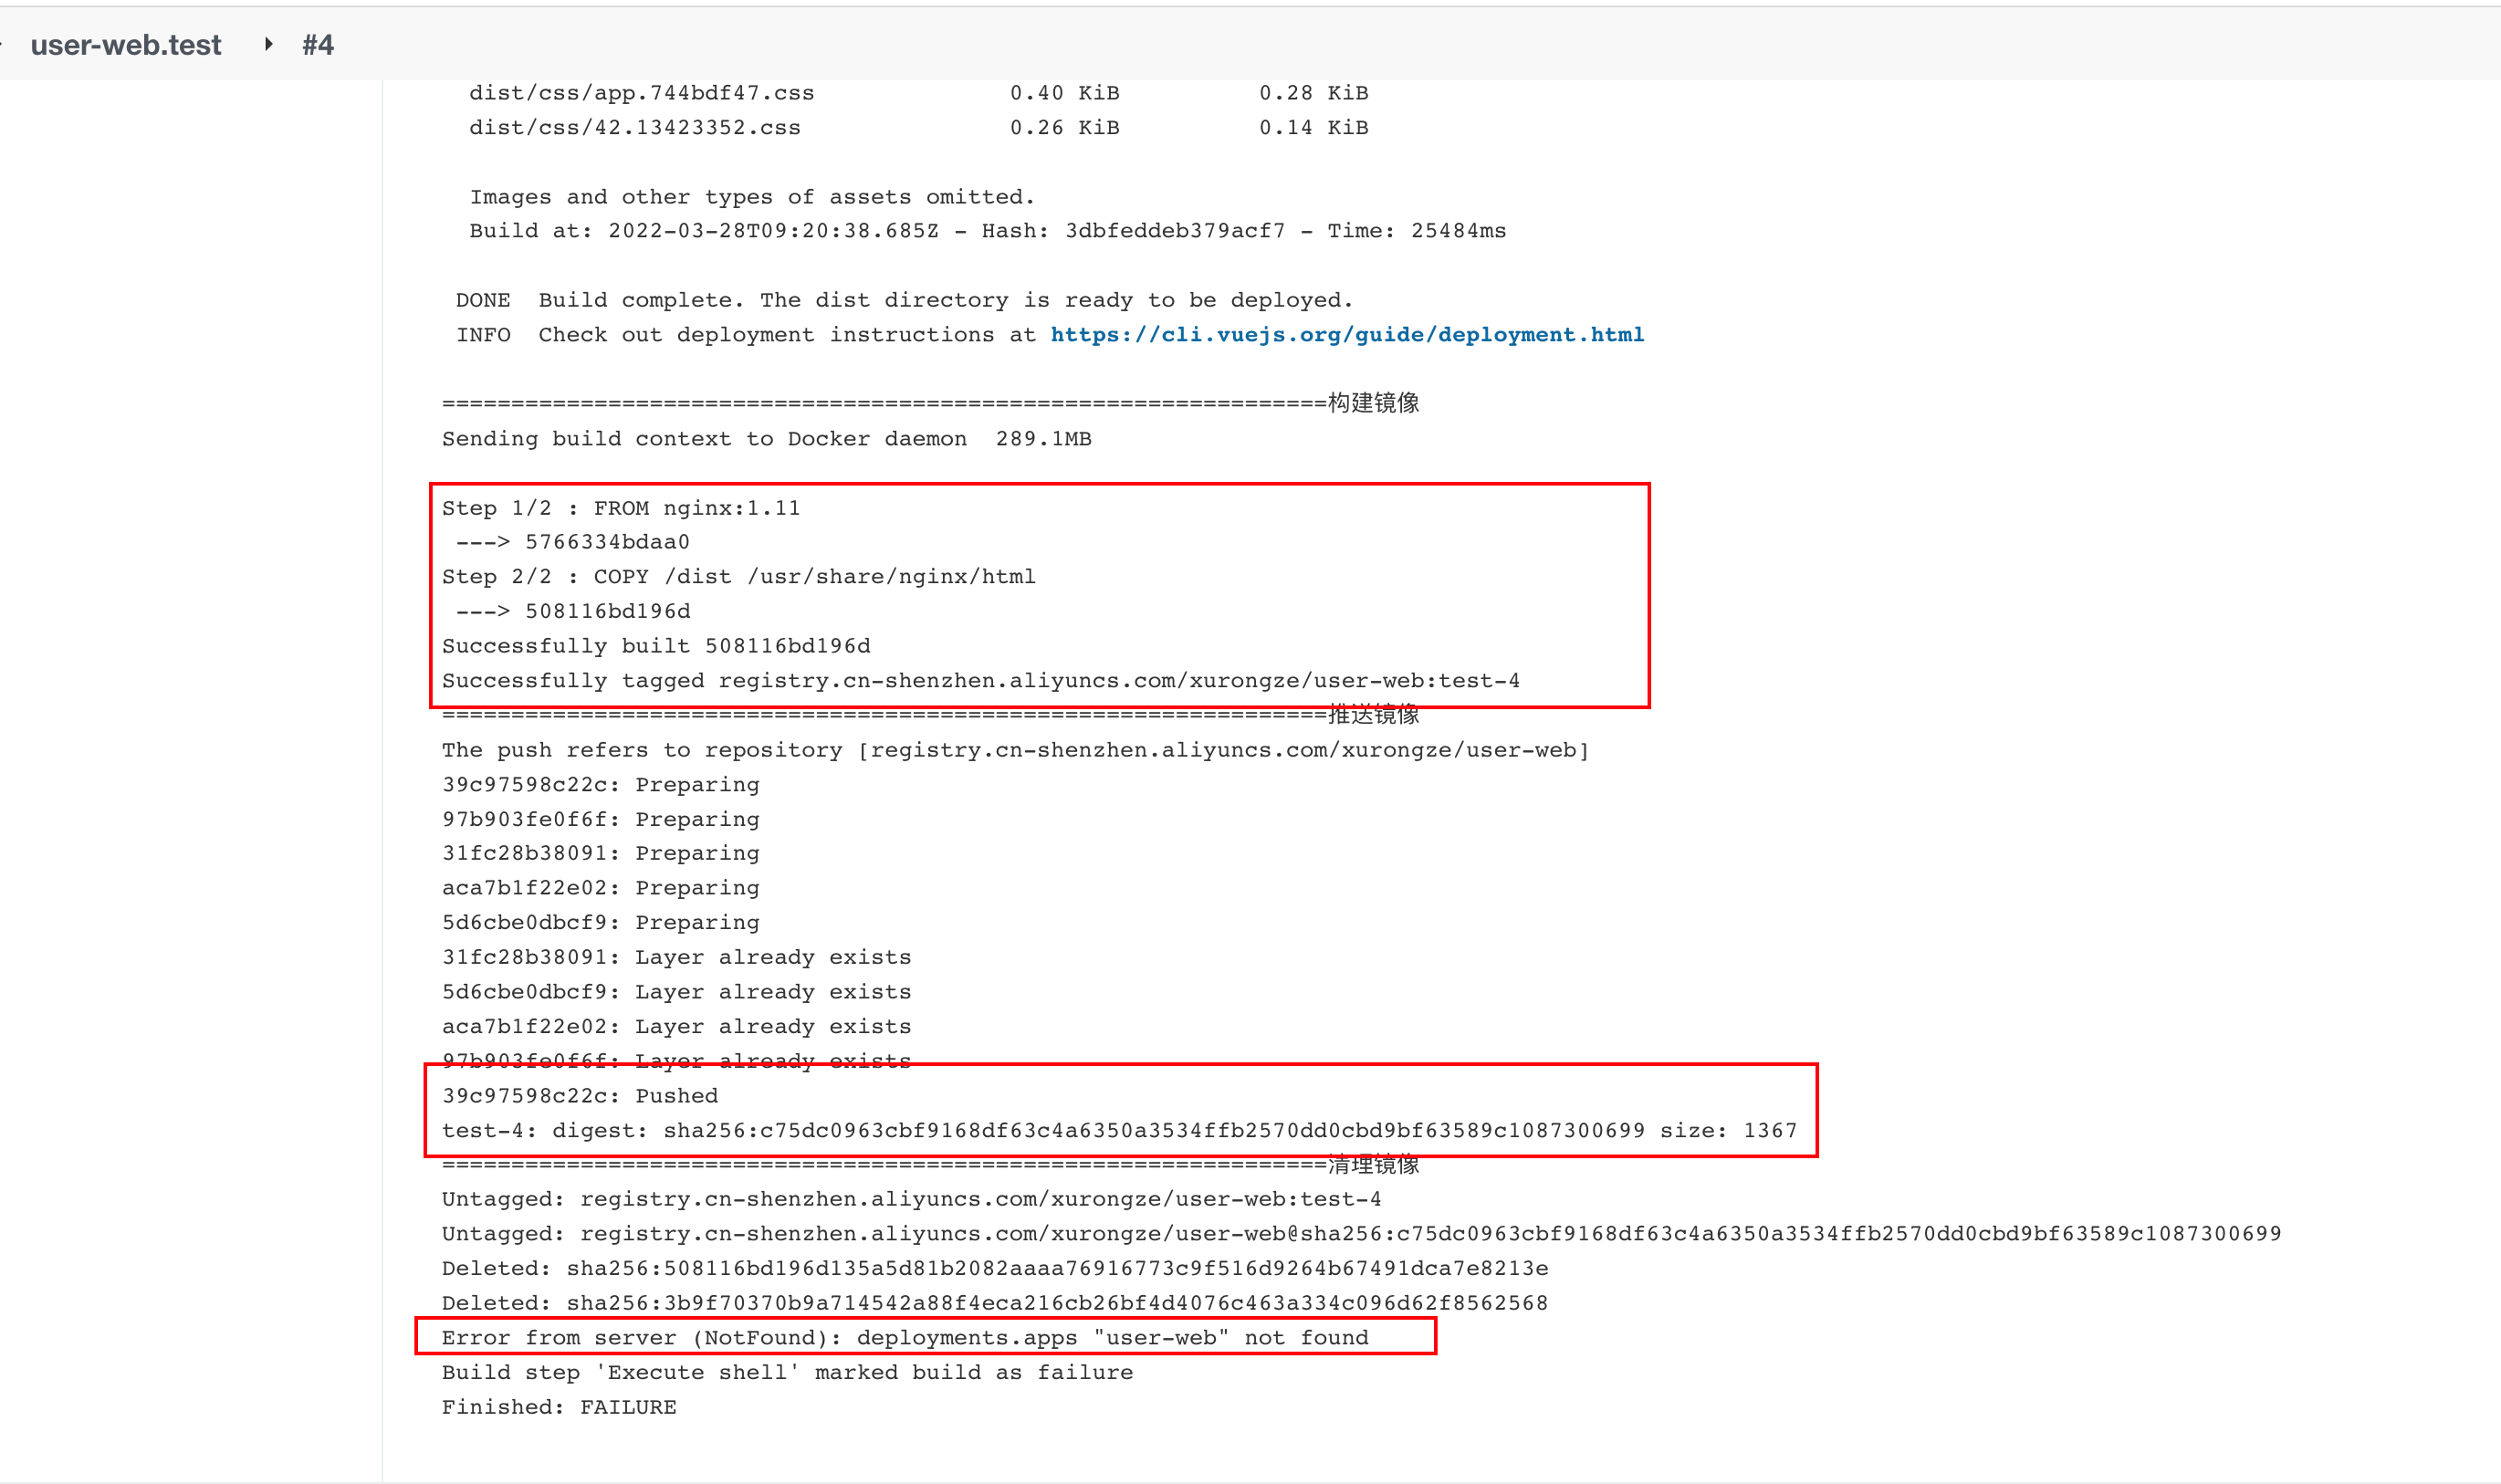Click 'The push refers to repository' line
This screenshot has height=1484, width=2501.
pyautogui.click(x=1015, y=750)
